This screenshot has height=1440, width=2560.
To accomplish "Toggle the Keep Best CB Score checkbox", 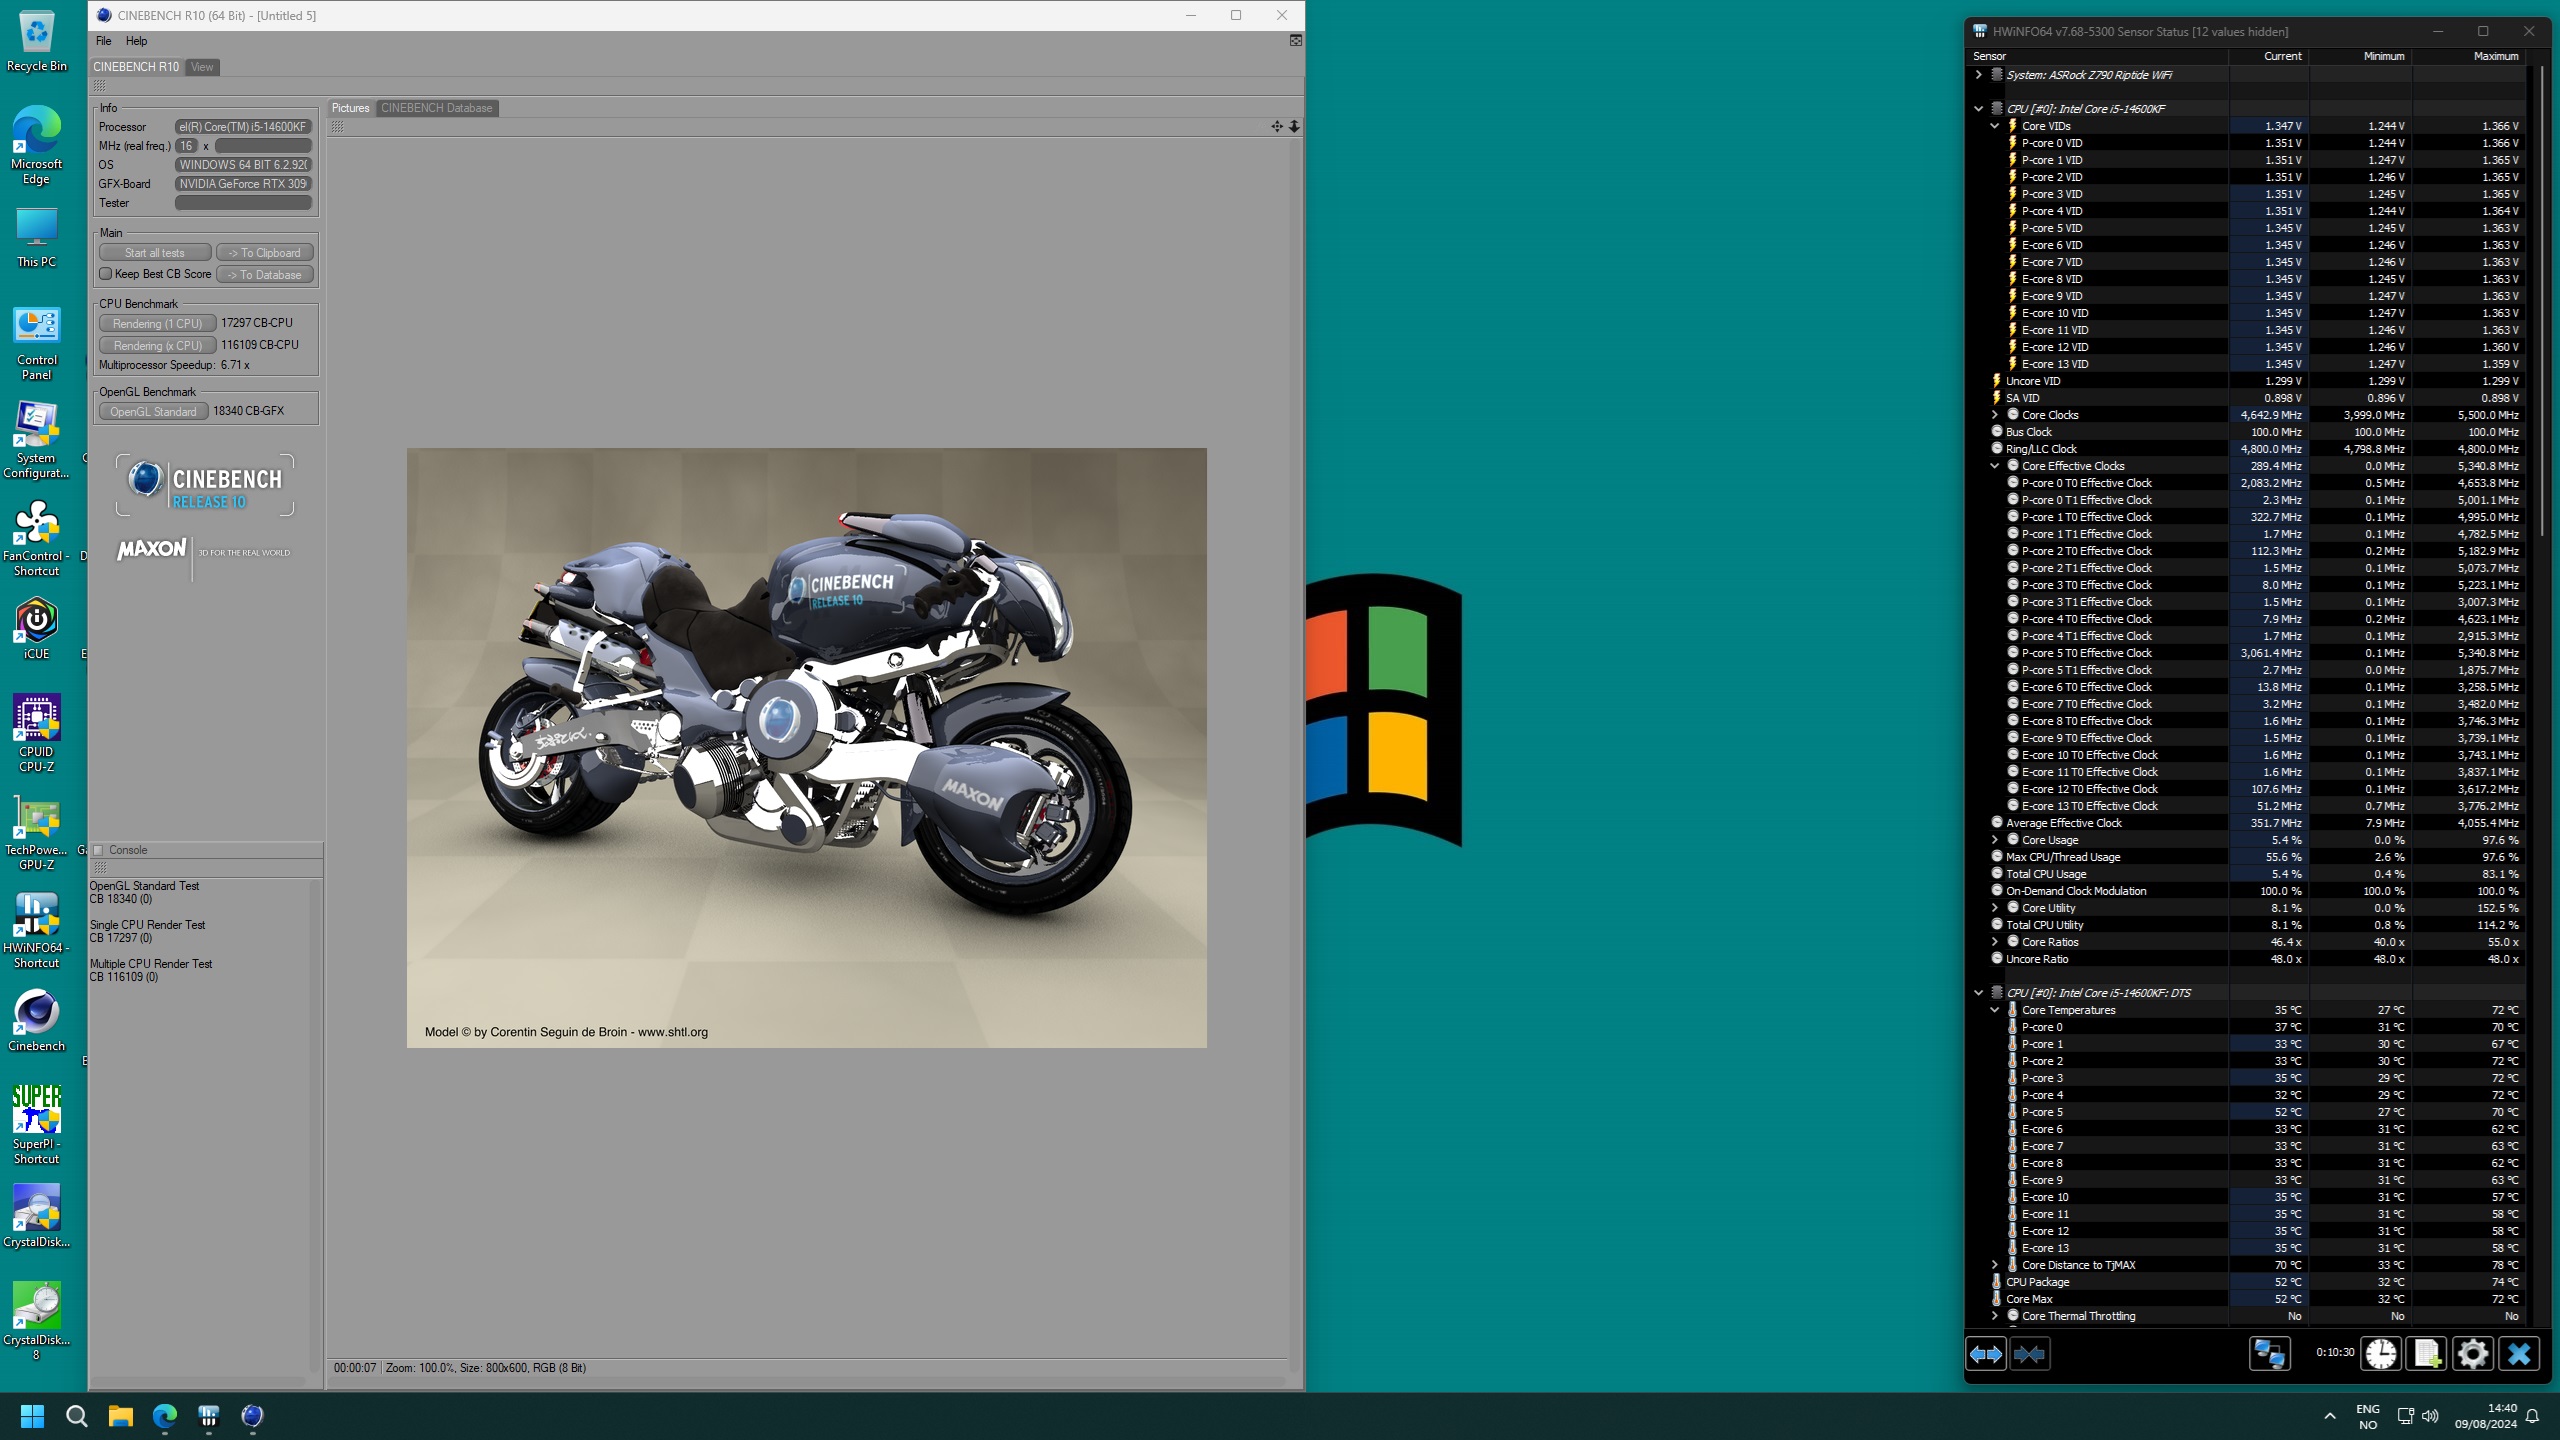I will [x=105, y=274].
